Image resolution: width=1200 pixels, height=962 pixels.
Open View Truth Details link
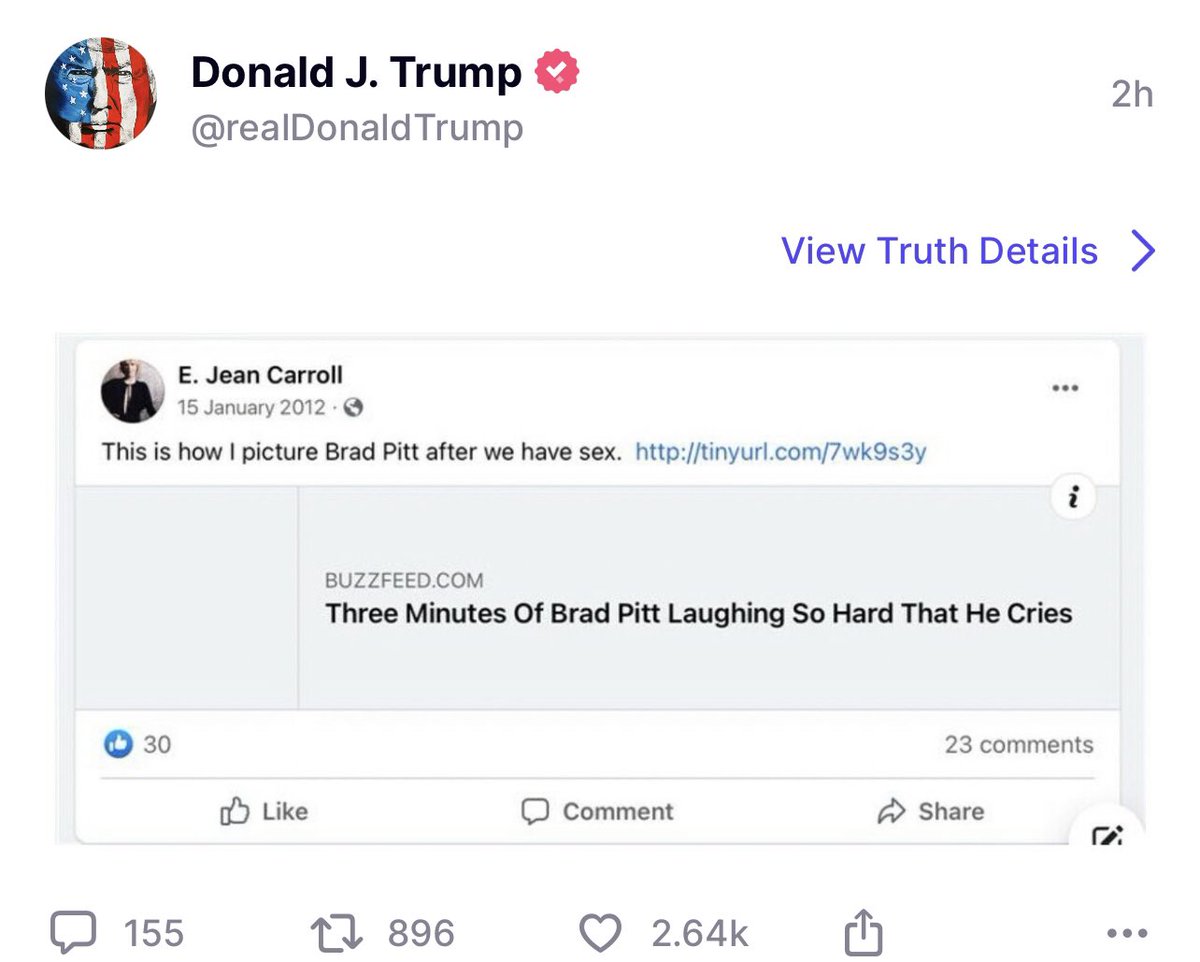click(x=939, y=251)
